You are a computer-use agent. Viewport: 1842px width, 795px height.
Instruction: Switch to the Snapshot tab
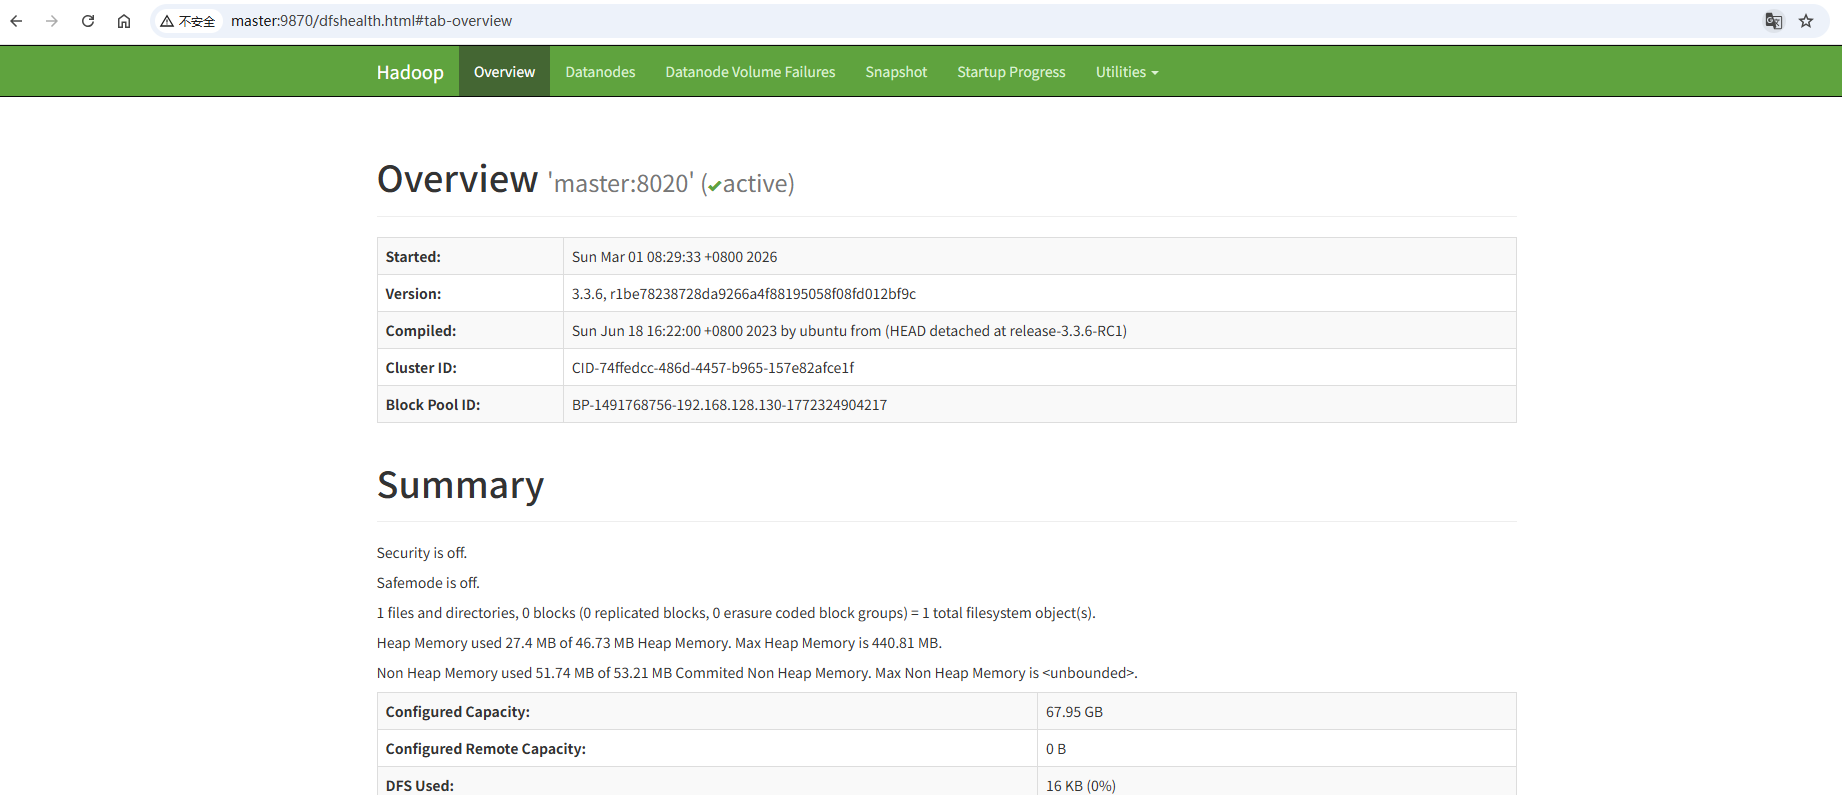(x=896, y=72)
